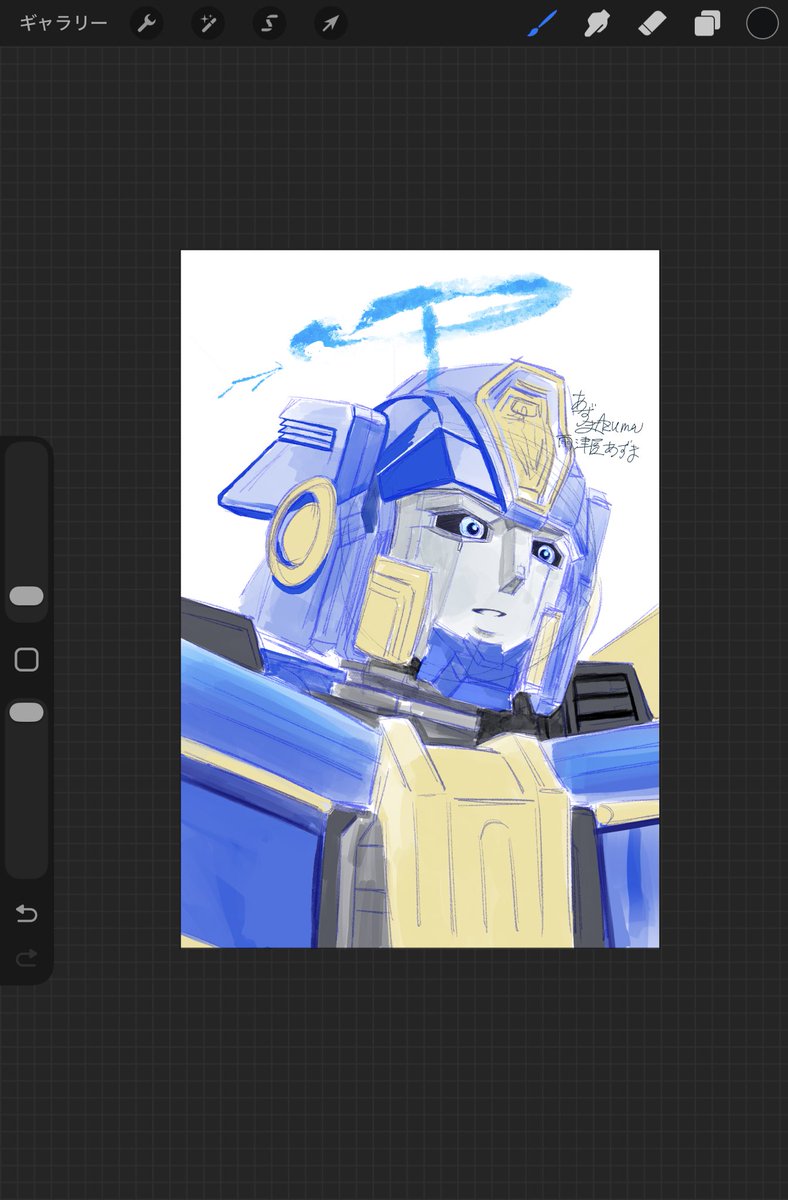
Task: Tap the robot artwork on the canvas
Action: pos(420,599)
